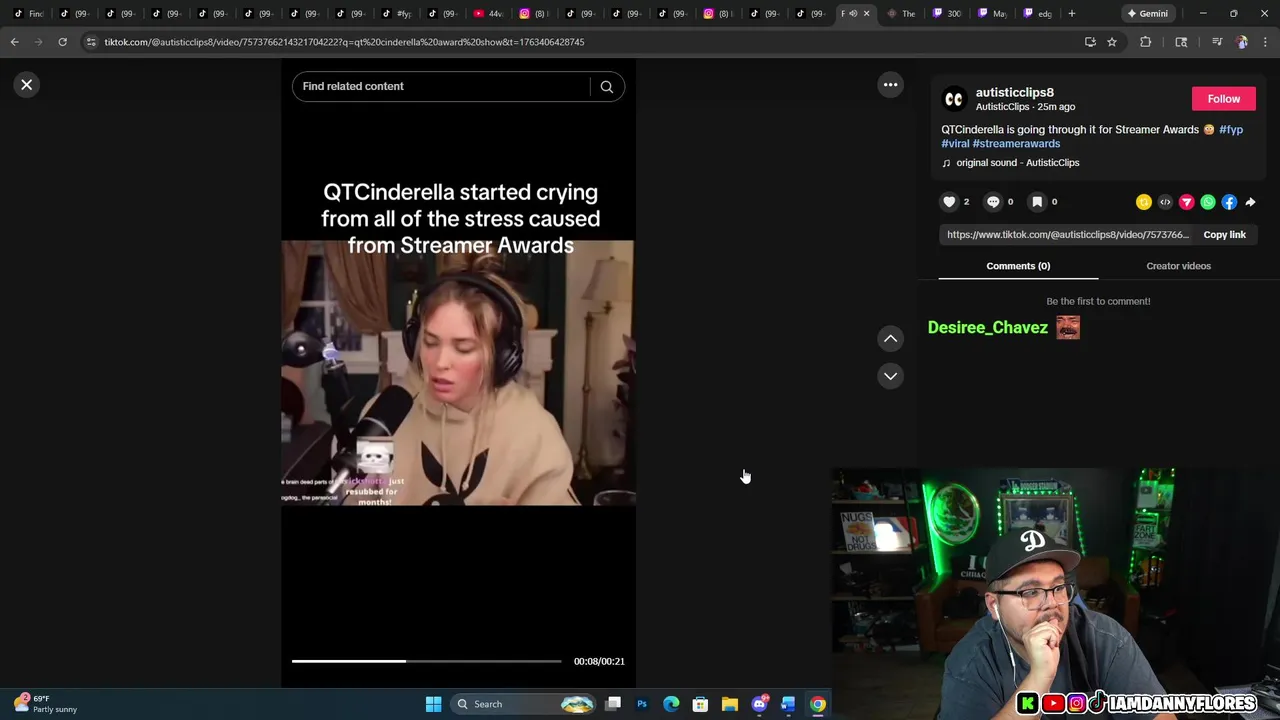The image size is (1280, 720).
Task: Switch to the #fyp TikTok tab
Action: 396,13
